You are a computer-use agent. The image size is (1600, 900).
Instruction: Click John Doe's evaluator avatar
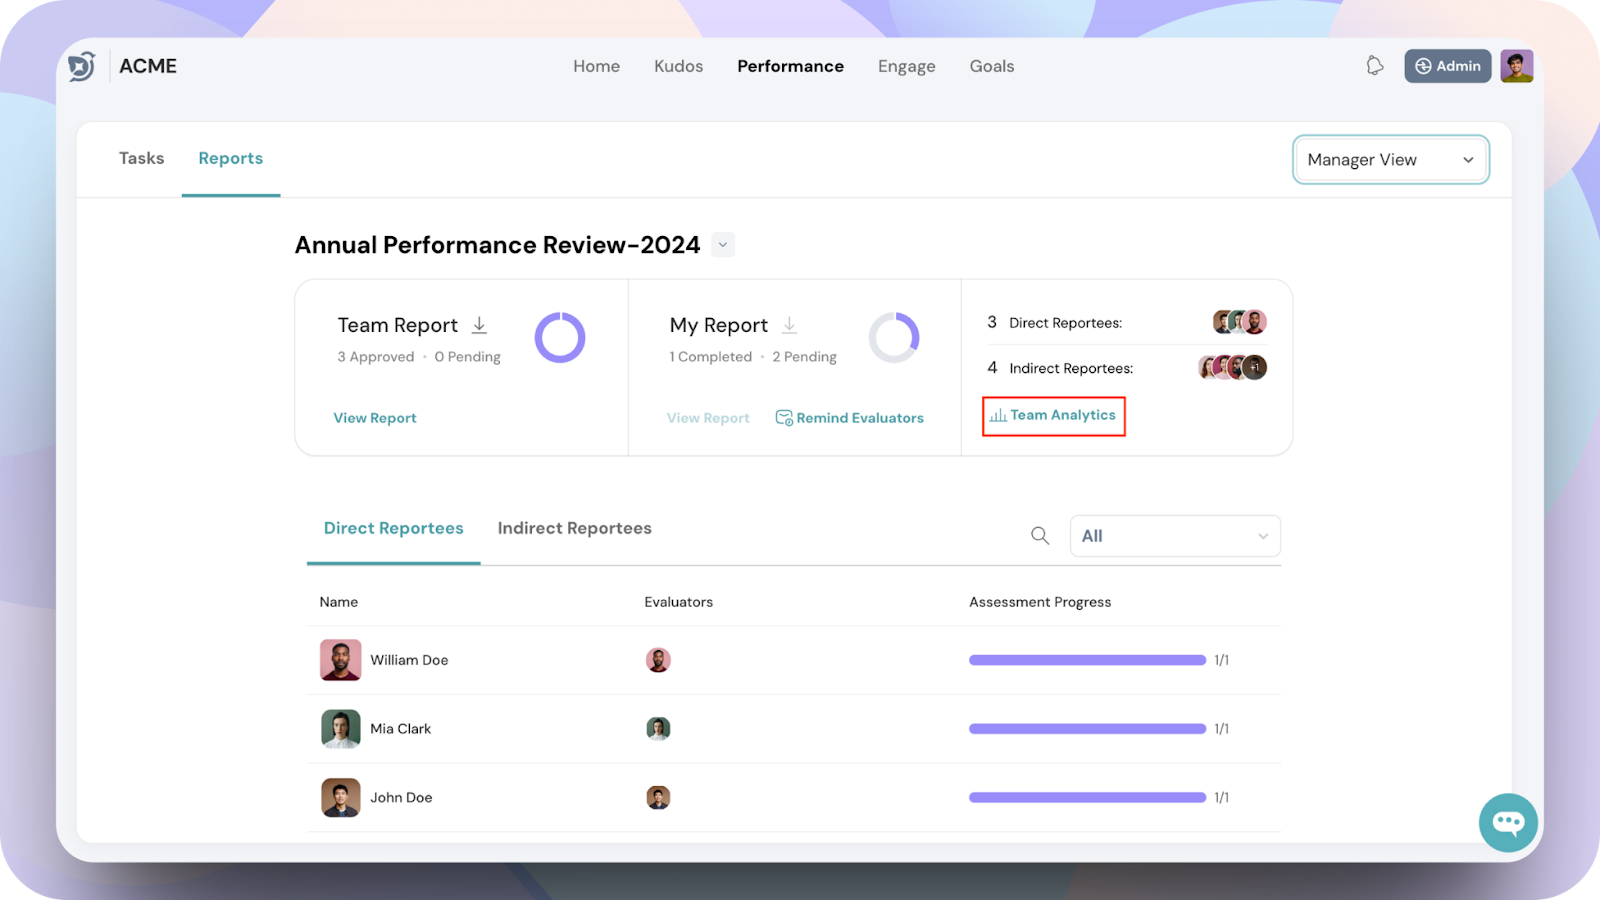[658, 798]
